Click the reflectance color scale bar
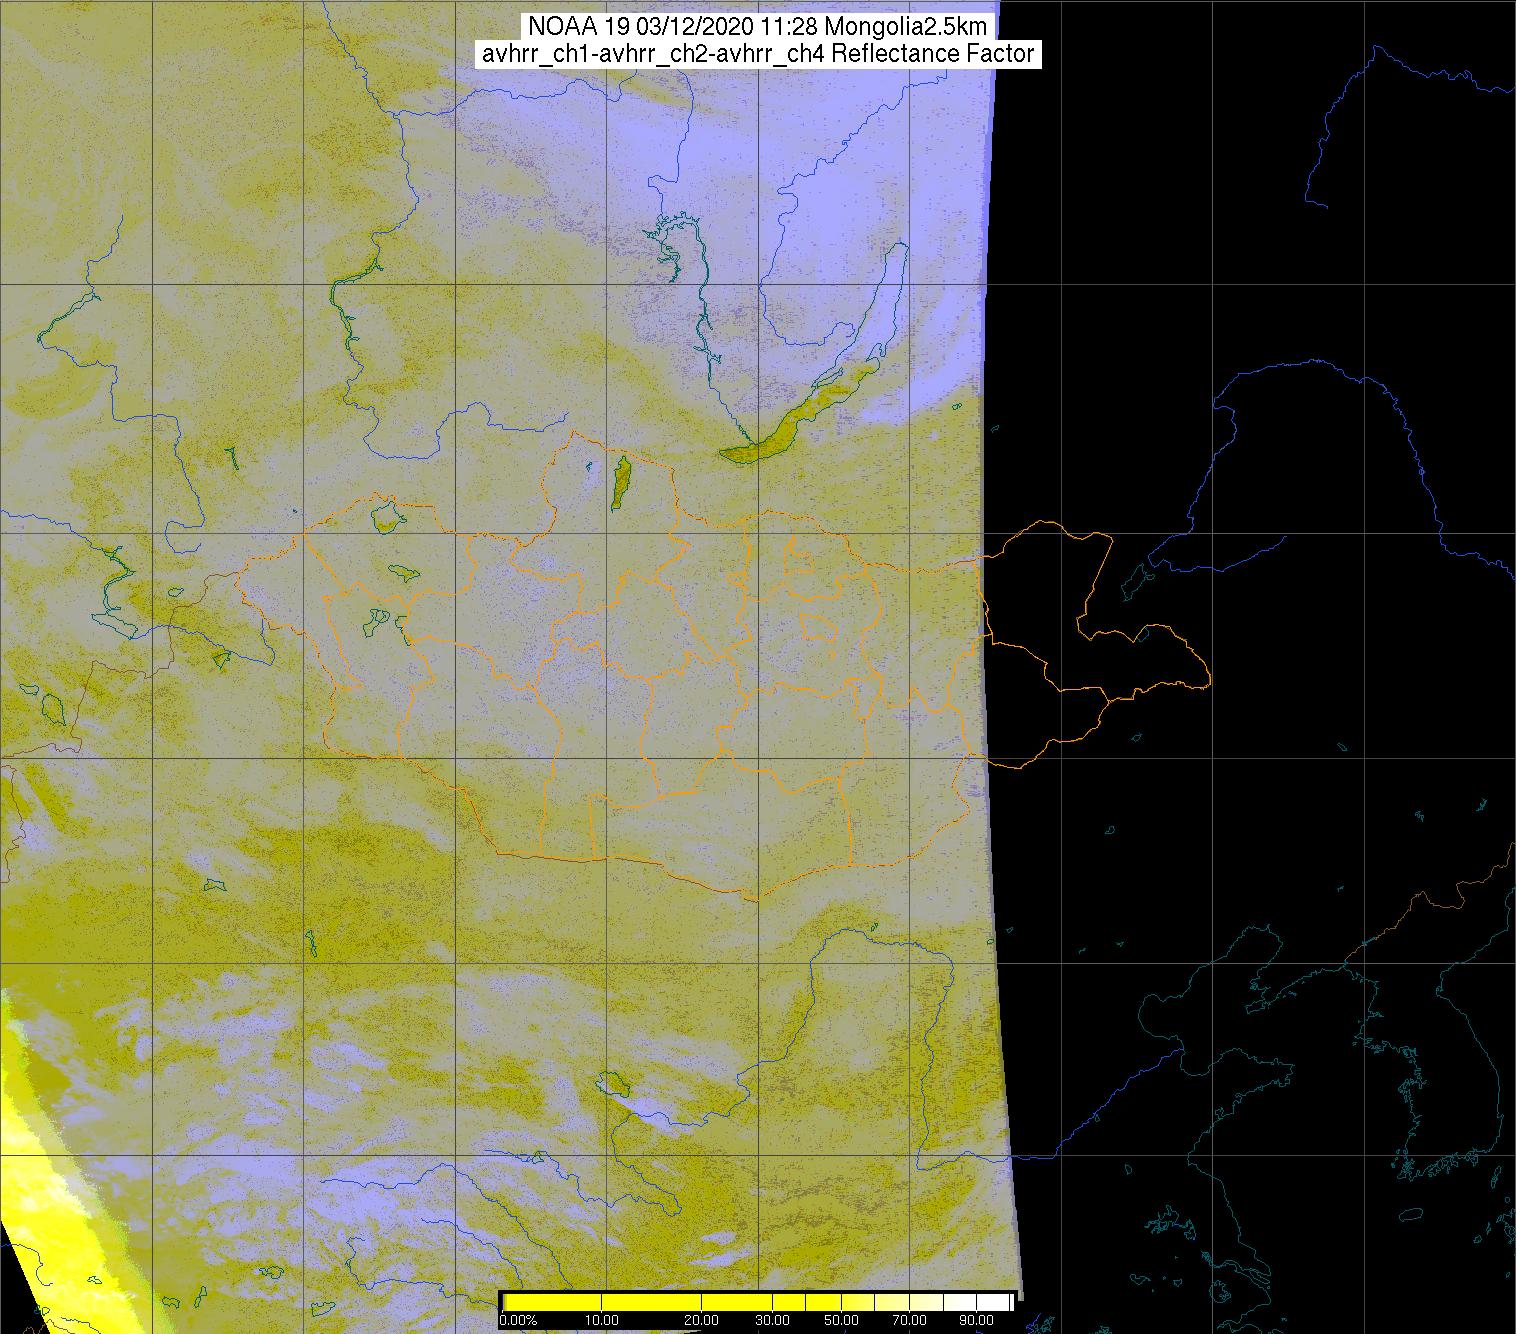The width and height of the screenshot is (1516, 1334). pos(758,1302)
